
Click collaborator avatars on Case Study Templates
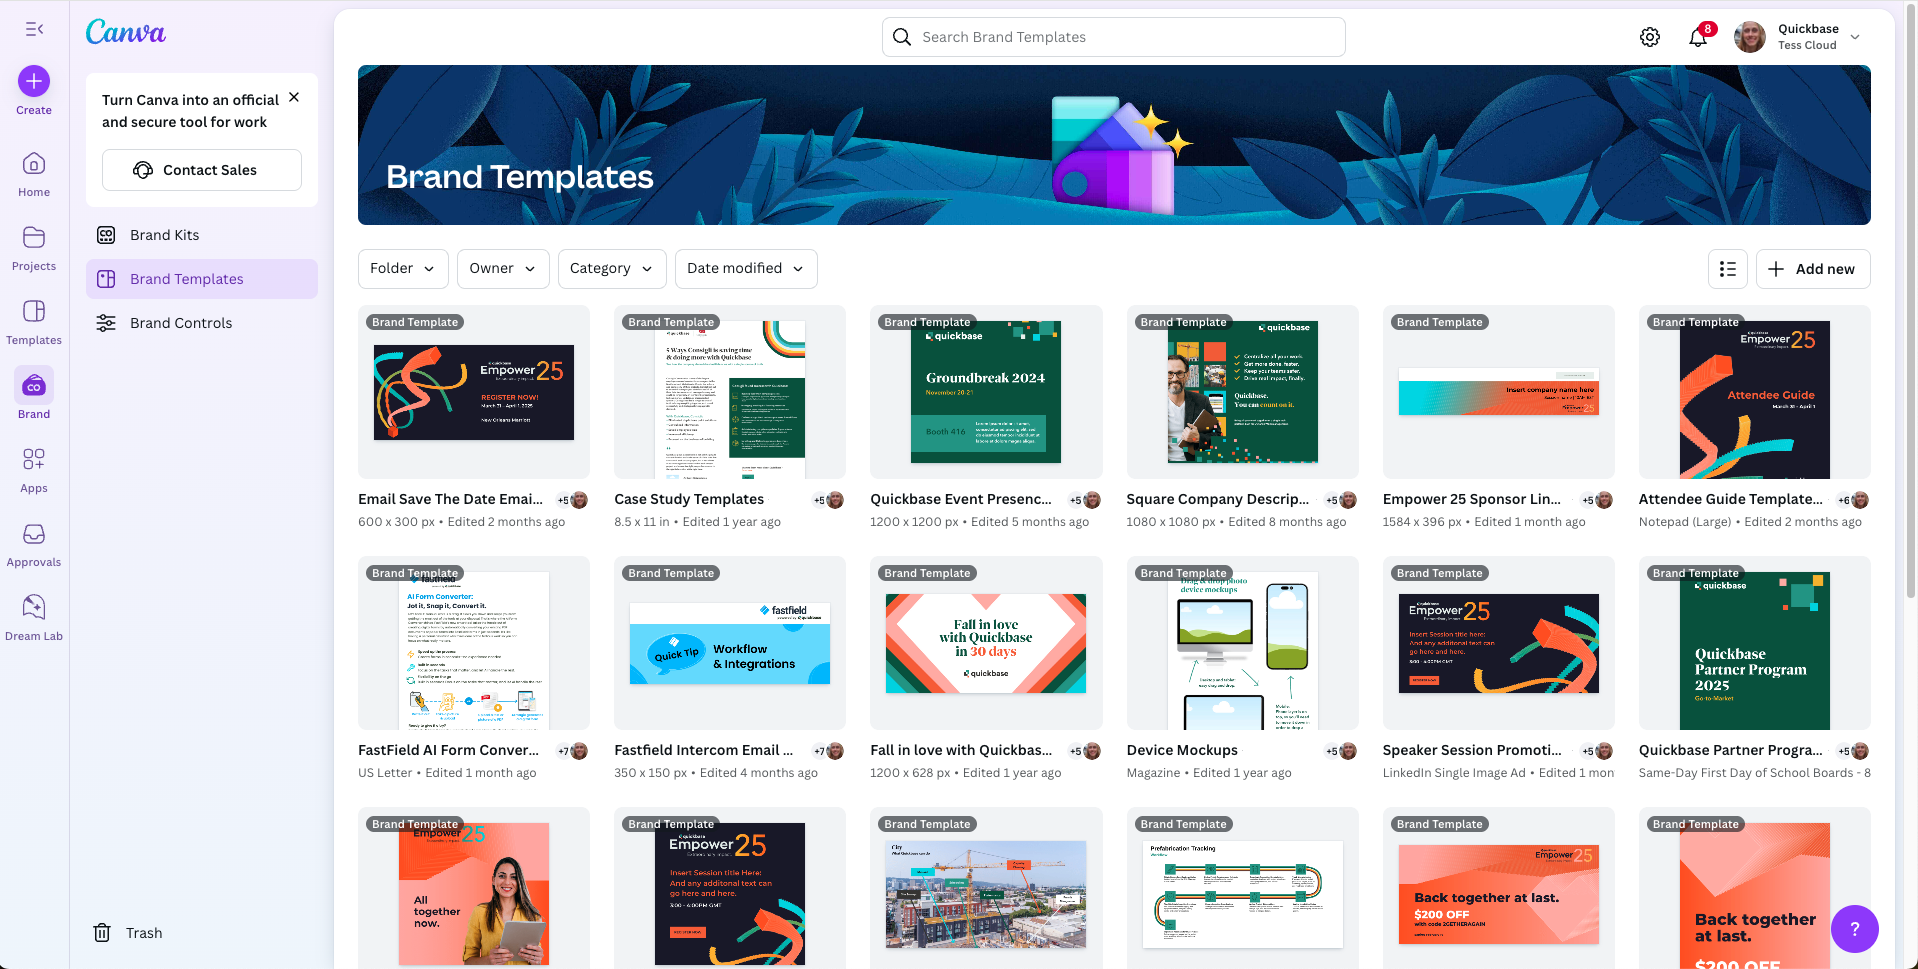tap(829, 500)
